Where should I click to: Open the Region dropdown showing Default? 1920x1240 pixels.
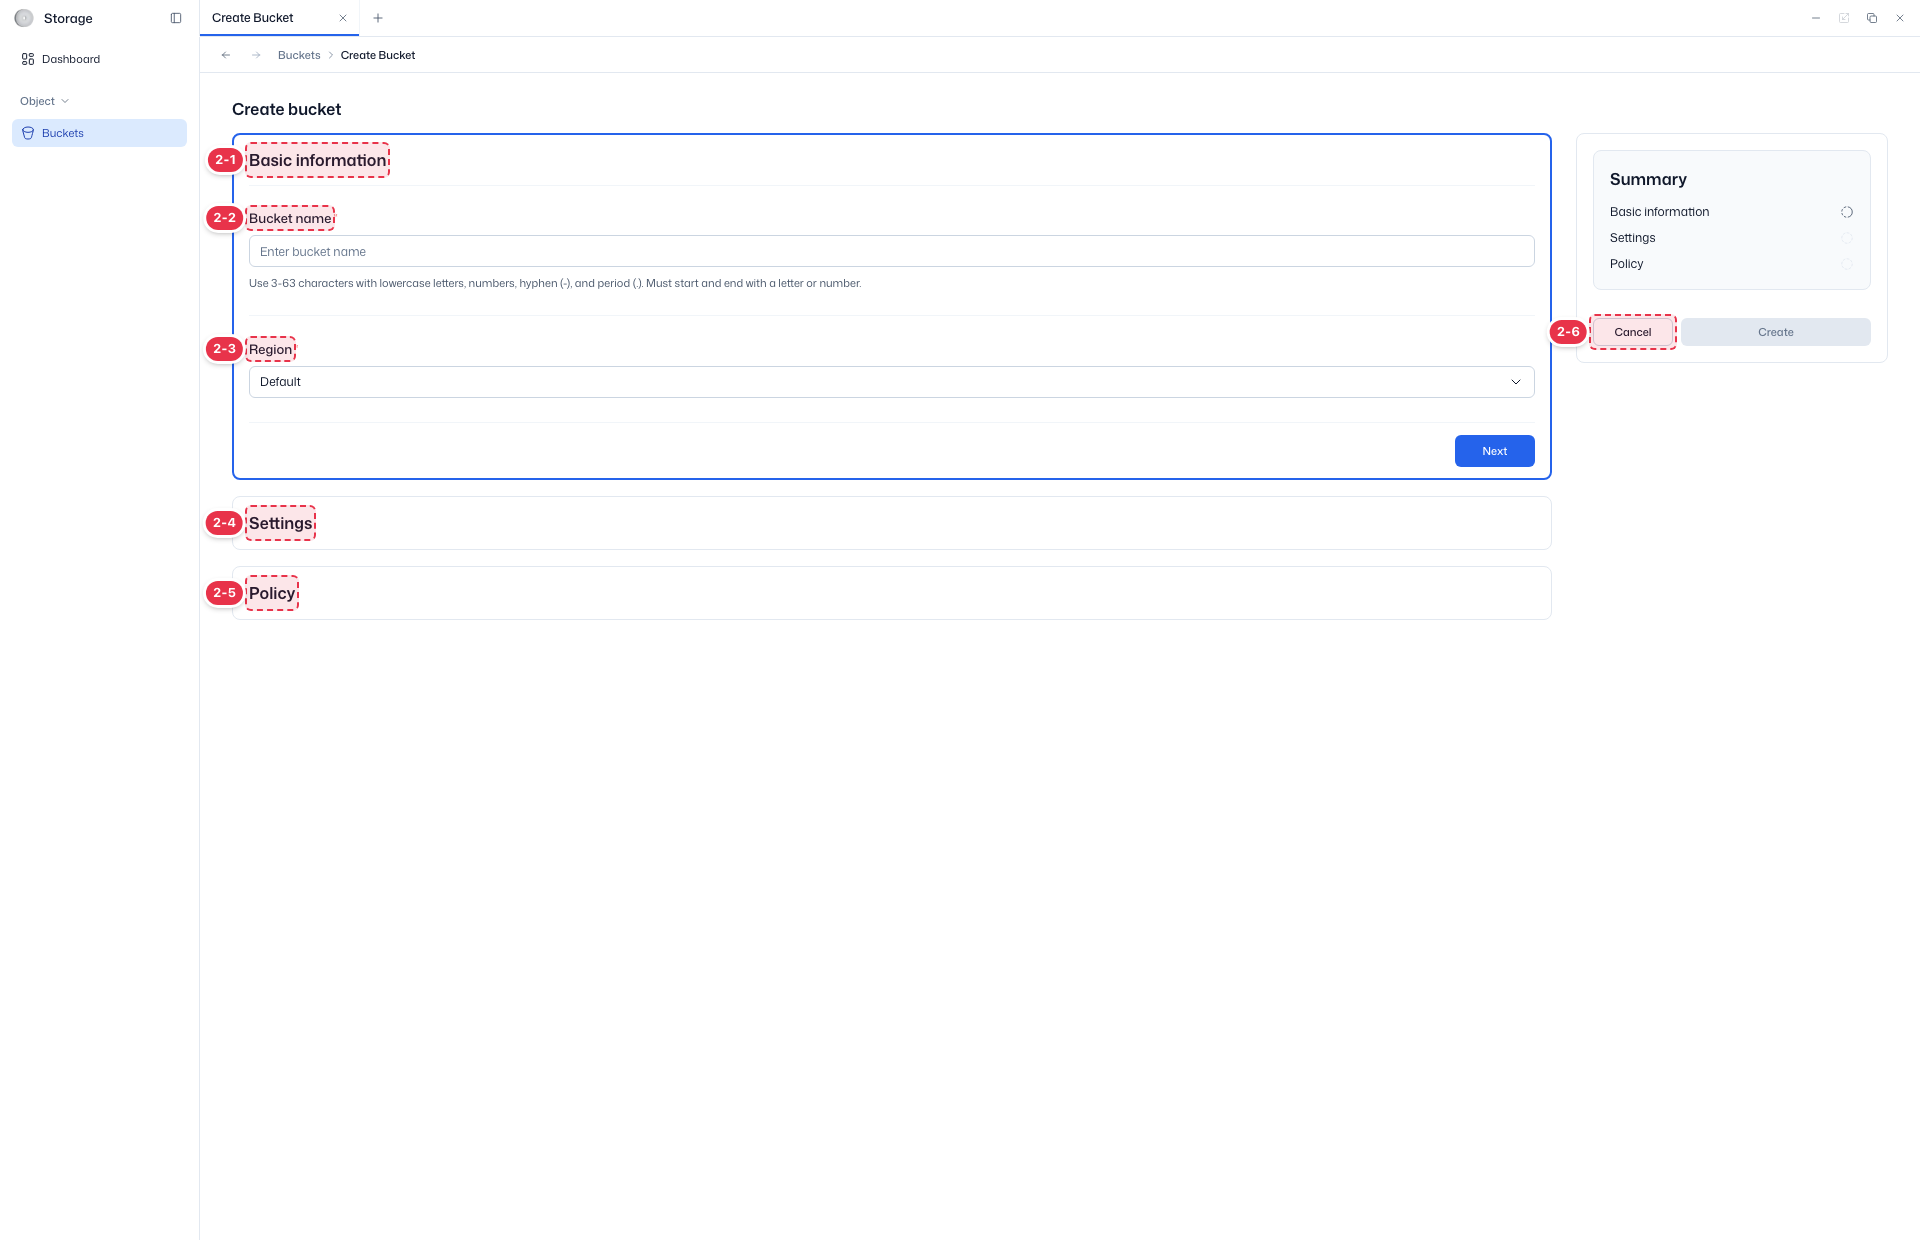pos(892,382)
